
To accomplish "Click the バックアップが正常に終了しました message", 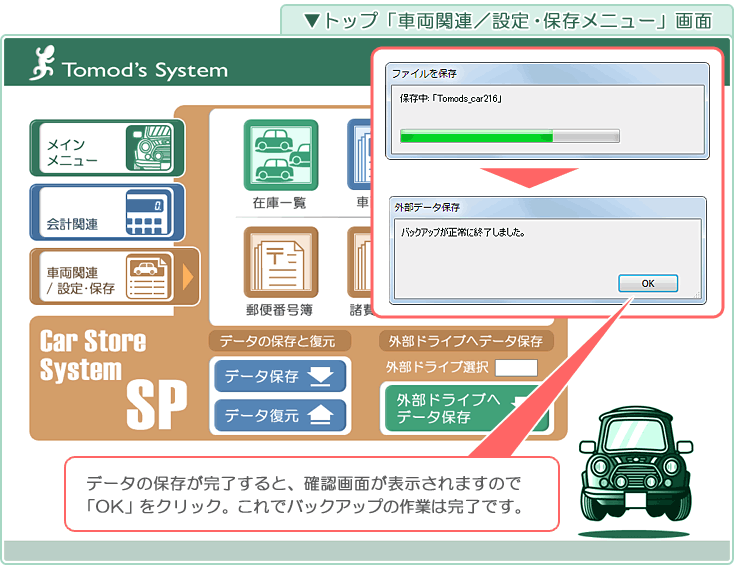I will (x=463, y=232).
